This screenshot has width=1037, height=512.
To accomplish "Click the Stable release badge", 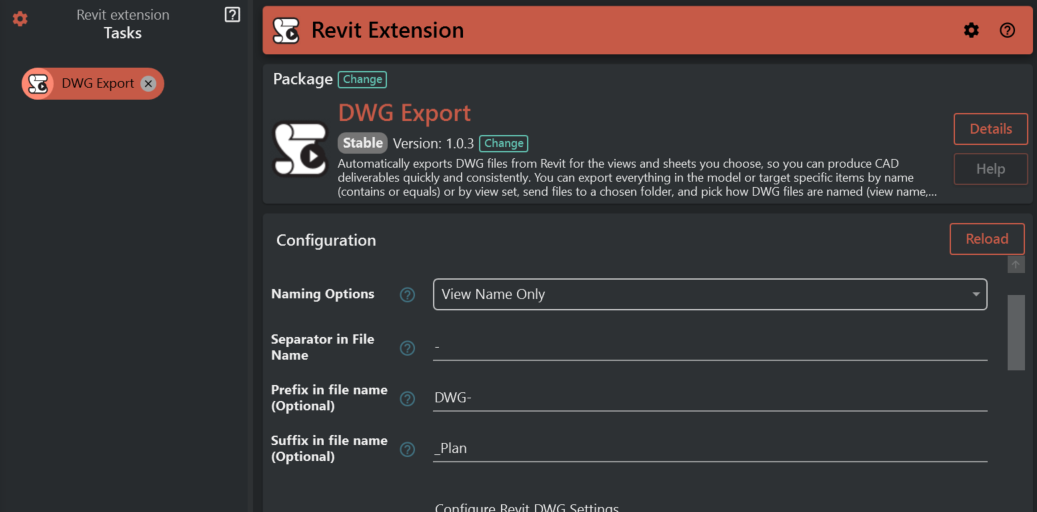I will [362, 143].
